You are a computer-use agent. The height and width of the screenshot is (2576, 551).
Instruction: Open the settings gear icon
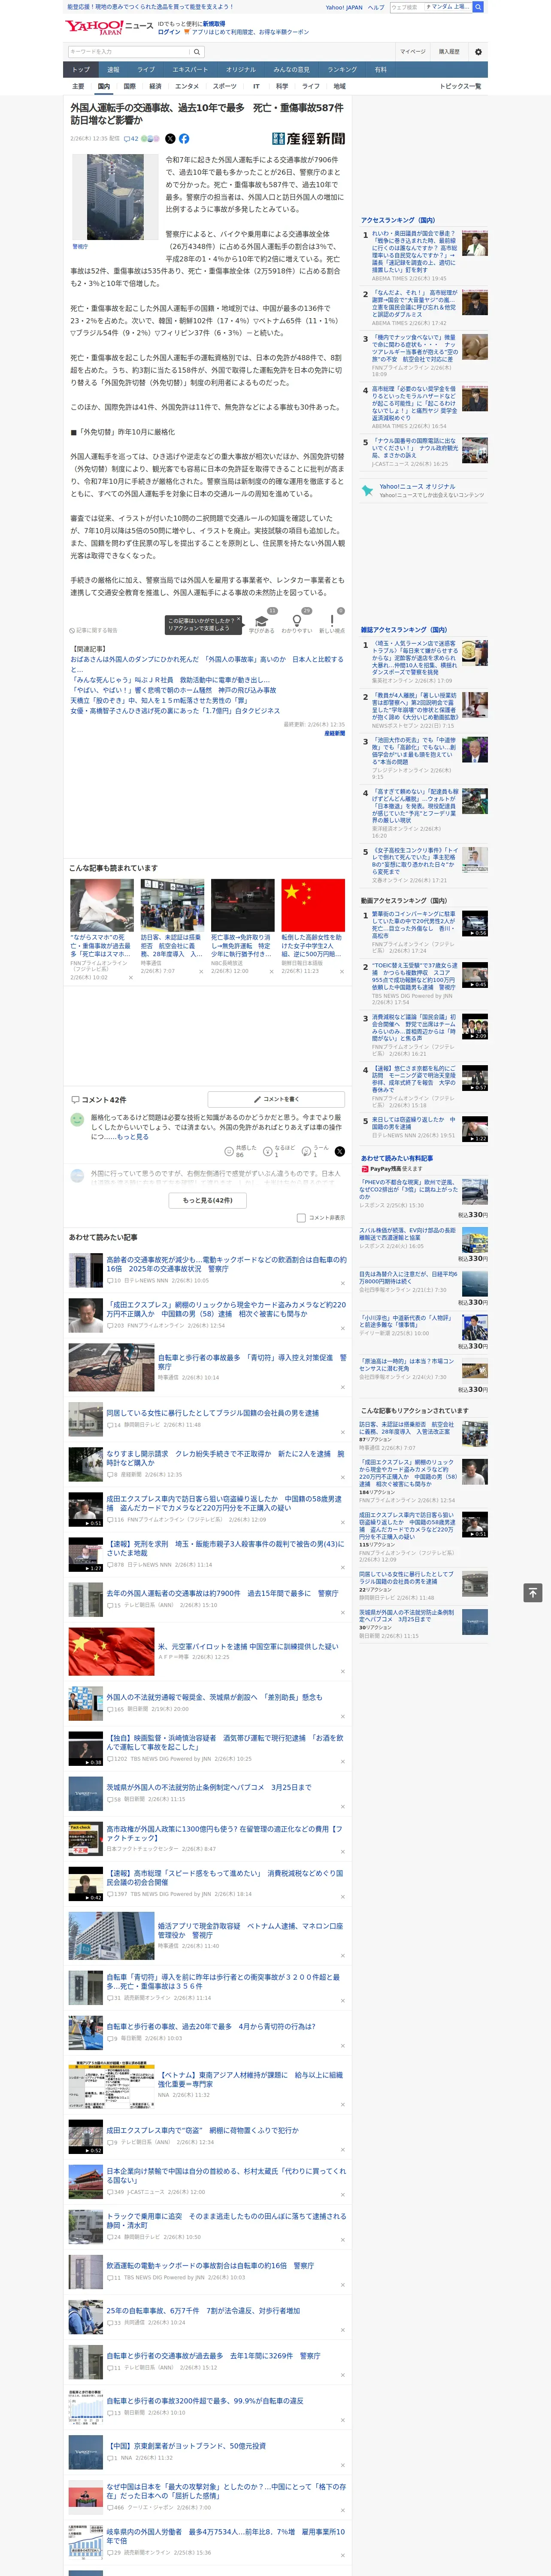[478, 51]
